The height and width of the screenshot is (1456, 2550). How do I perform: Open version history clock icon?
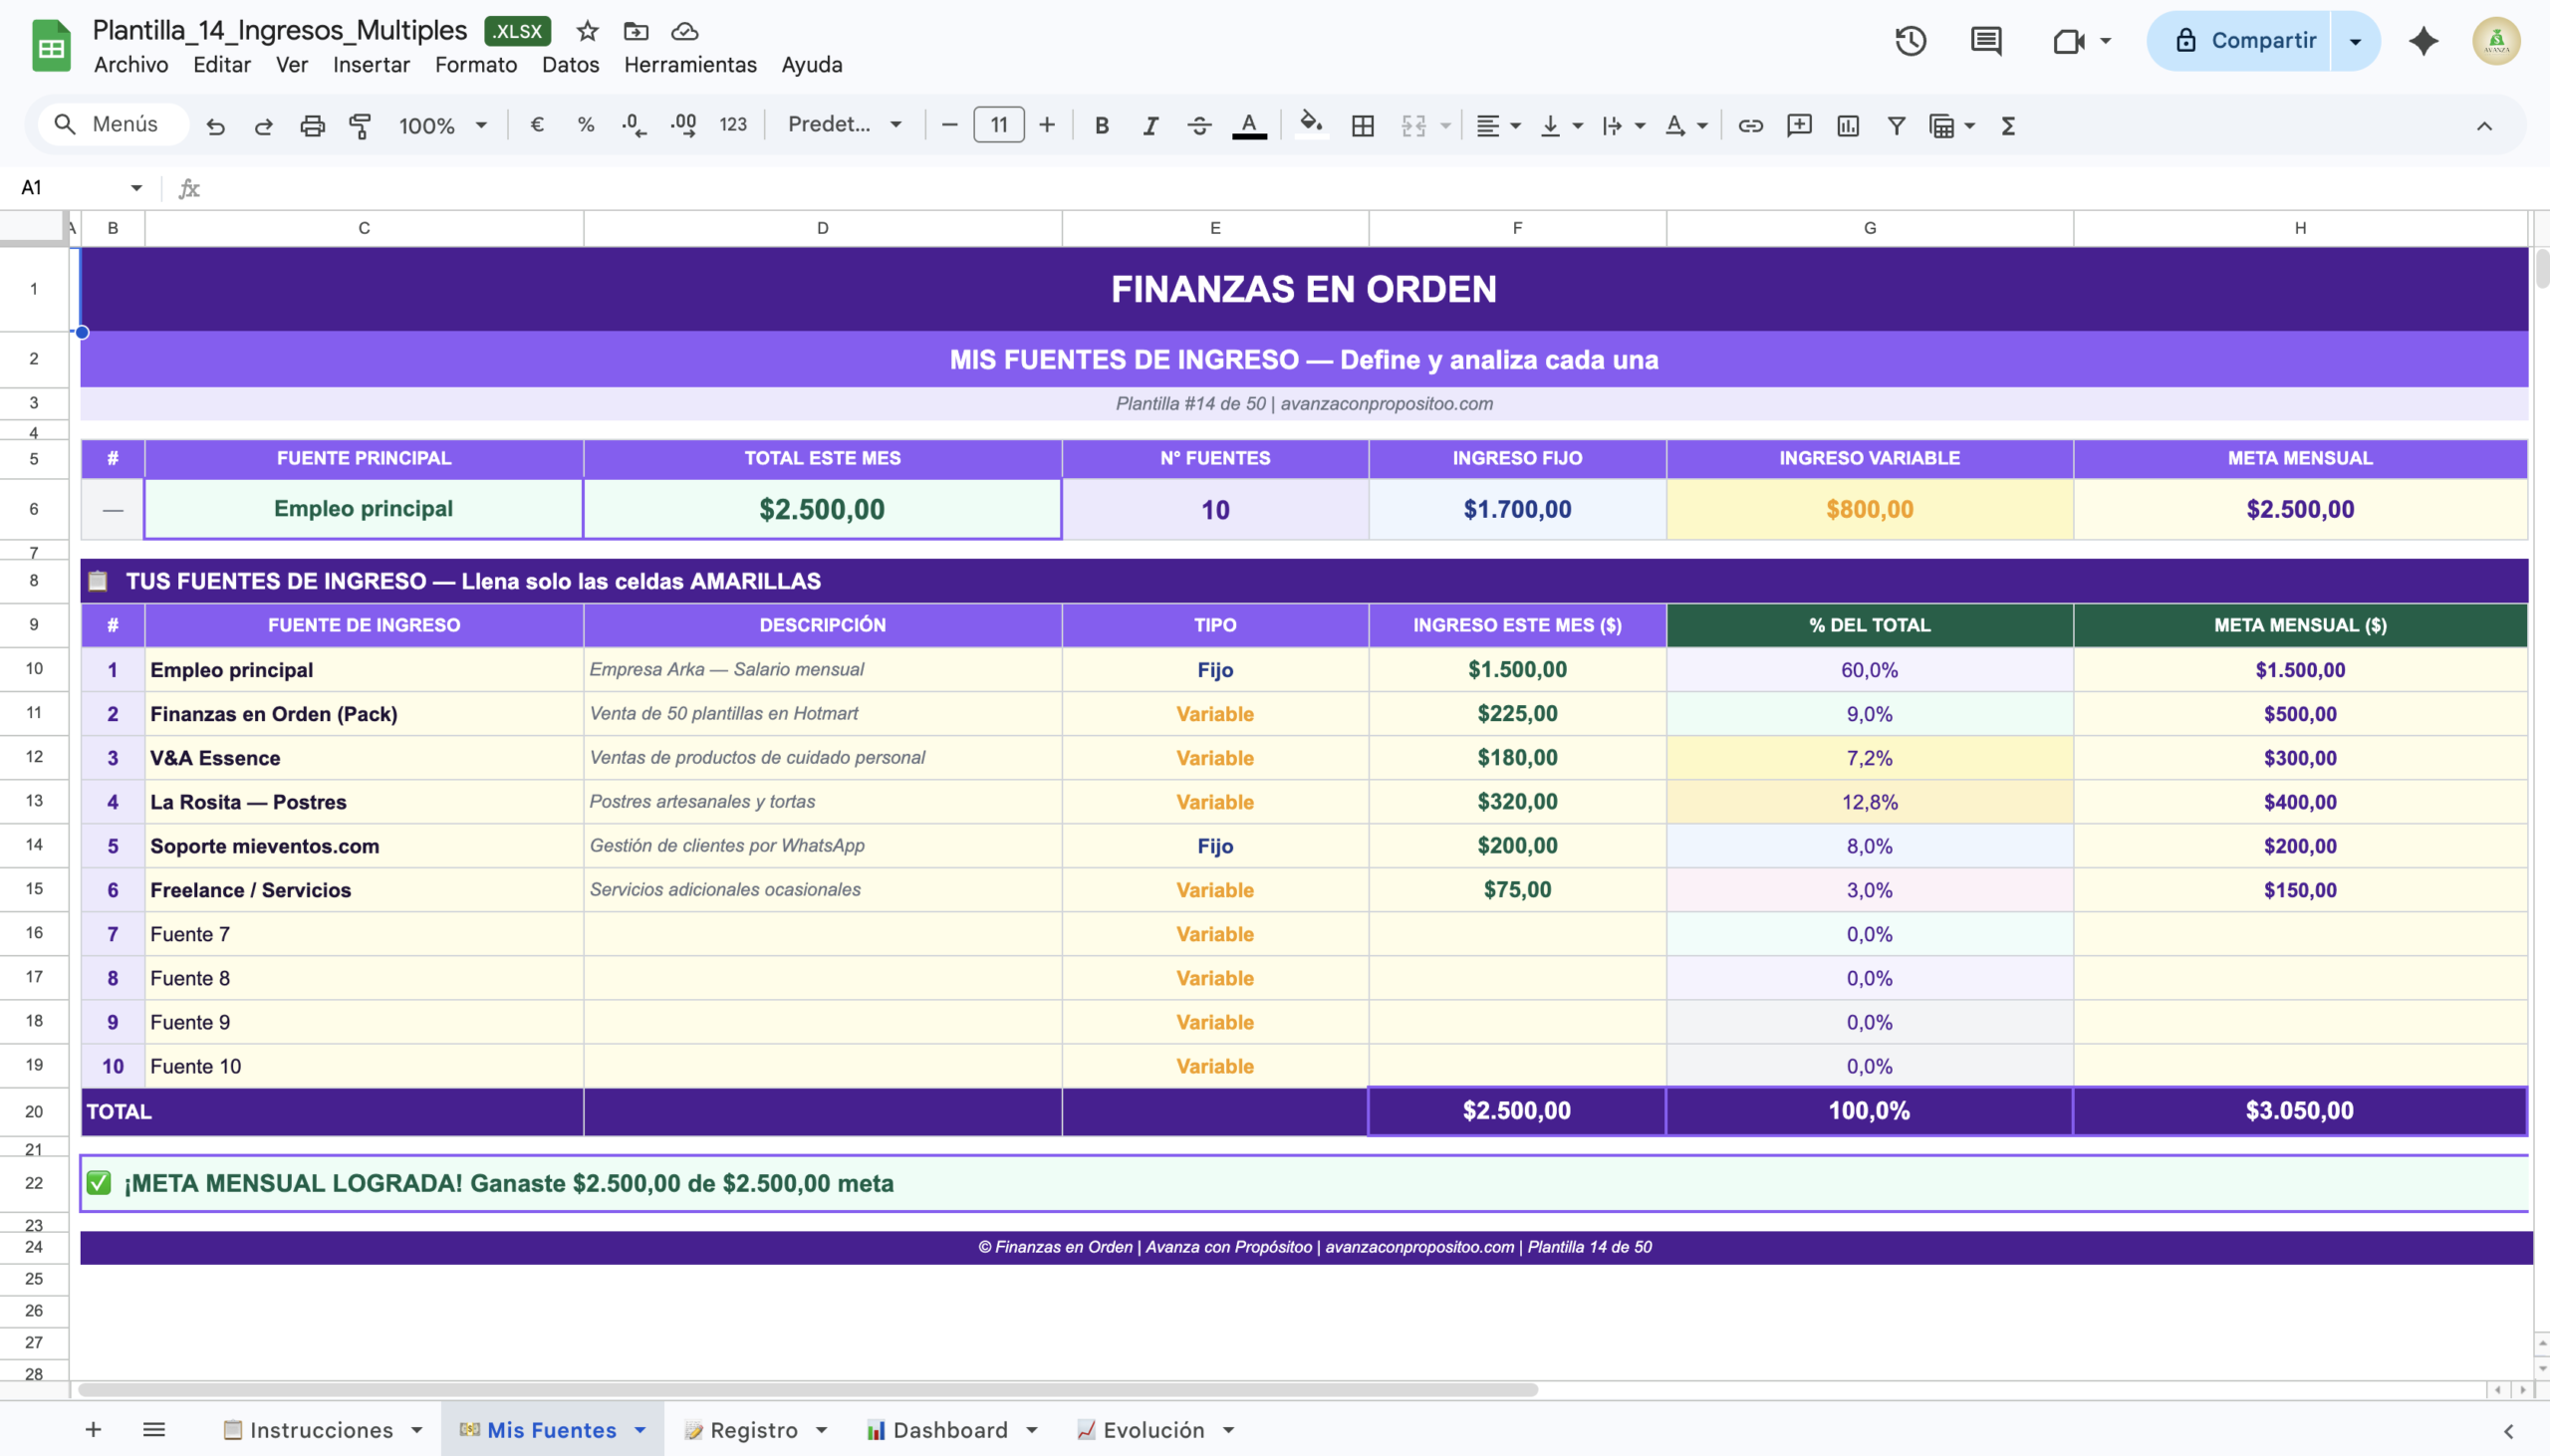[1910, 41]
